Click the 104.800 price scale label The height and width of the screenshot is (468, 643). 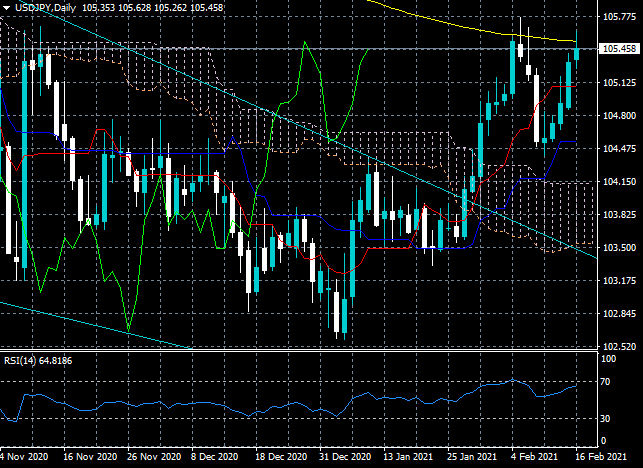coord(619,116)
